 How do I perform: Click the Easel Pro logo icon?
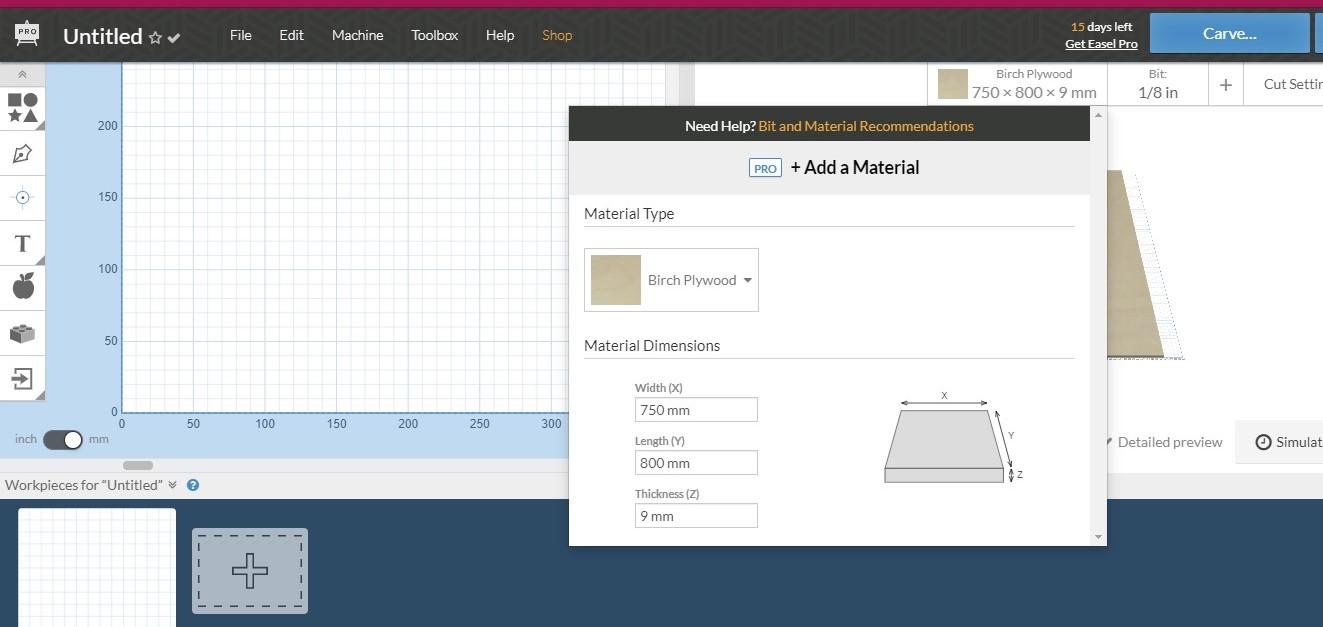pyautogui.click(x=27, y=34)
